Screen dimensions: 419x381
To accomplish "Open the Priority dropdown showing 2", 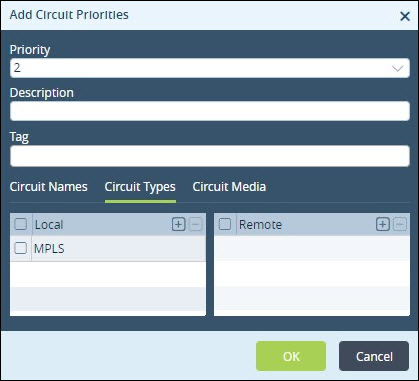I will [x=210, y=68].
